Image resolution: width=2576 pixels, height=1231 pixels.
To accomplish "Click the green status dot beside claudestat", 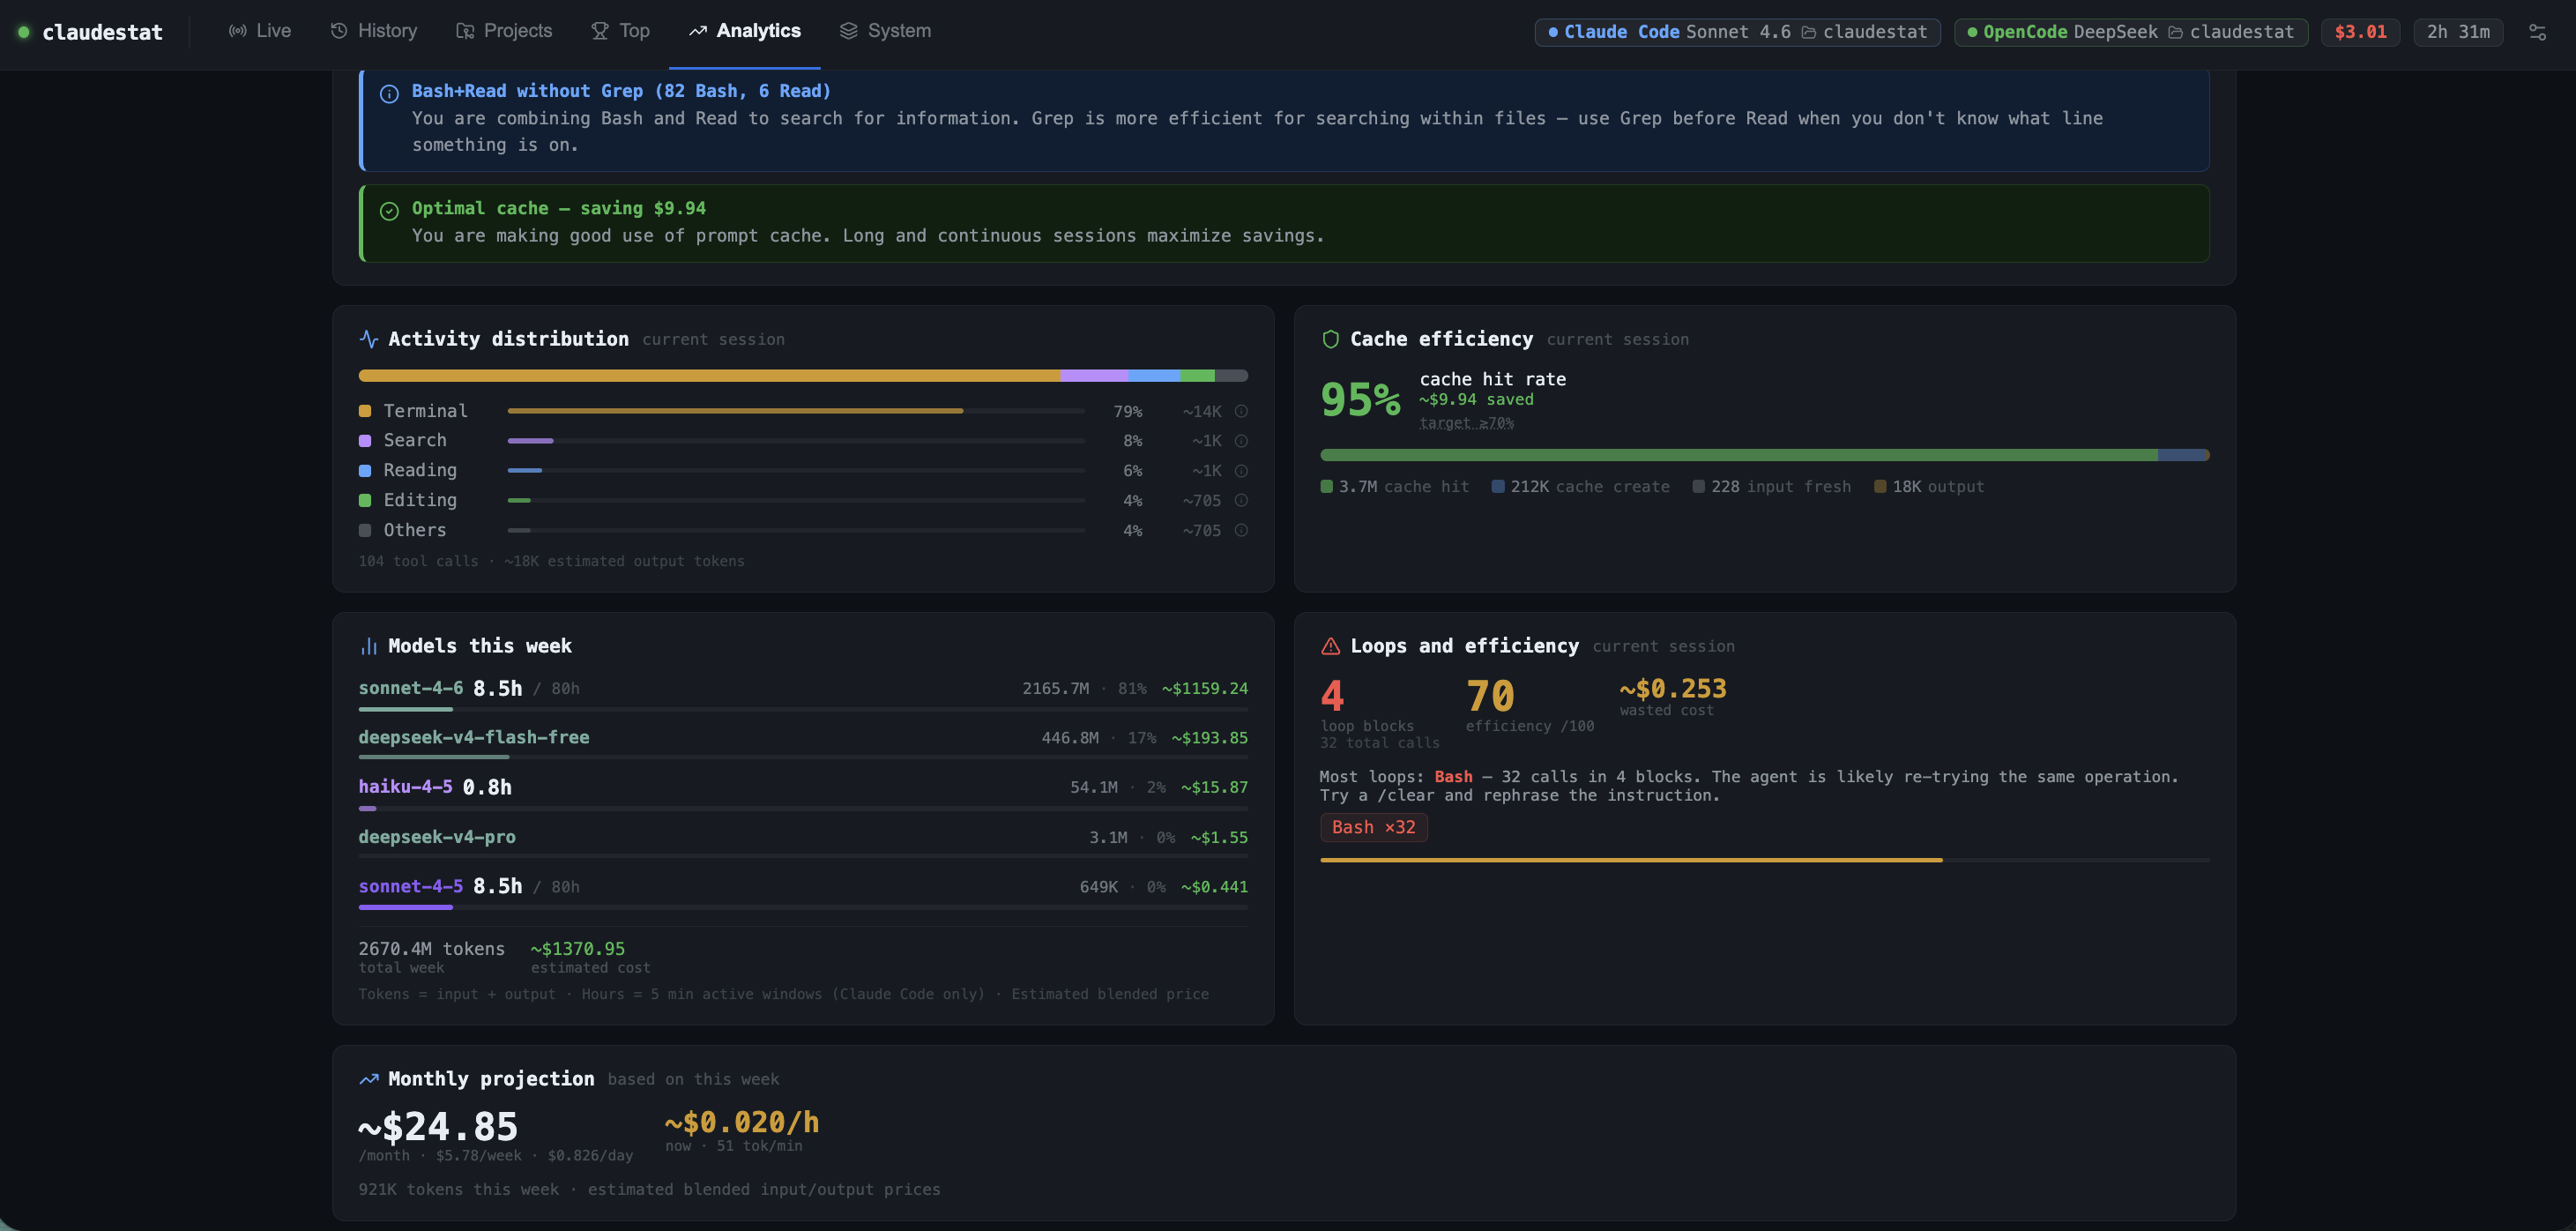I will [x=24, y=32].
